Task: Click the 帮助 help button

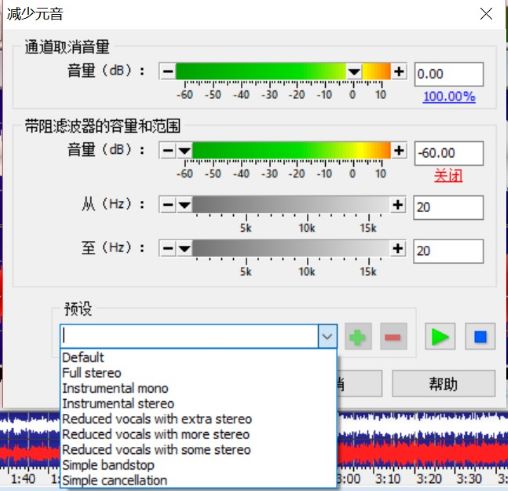Action: [x=443, y=384]
